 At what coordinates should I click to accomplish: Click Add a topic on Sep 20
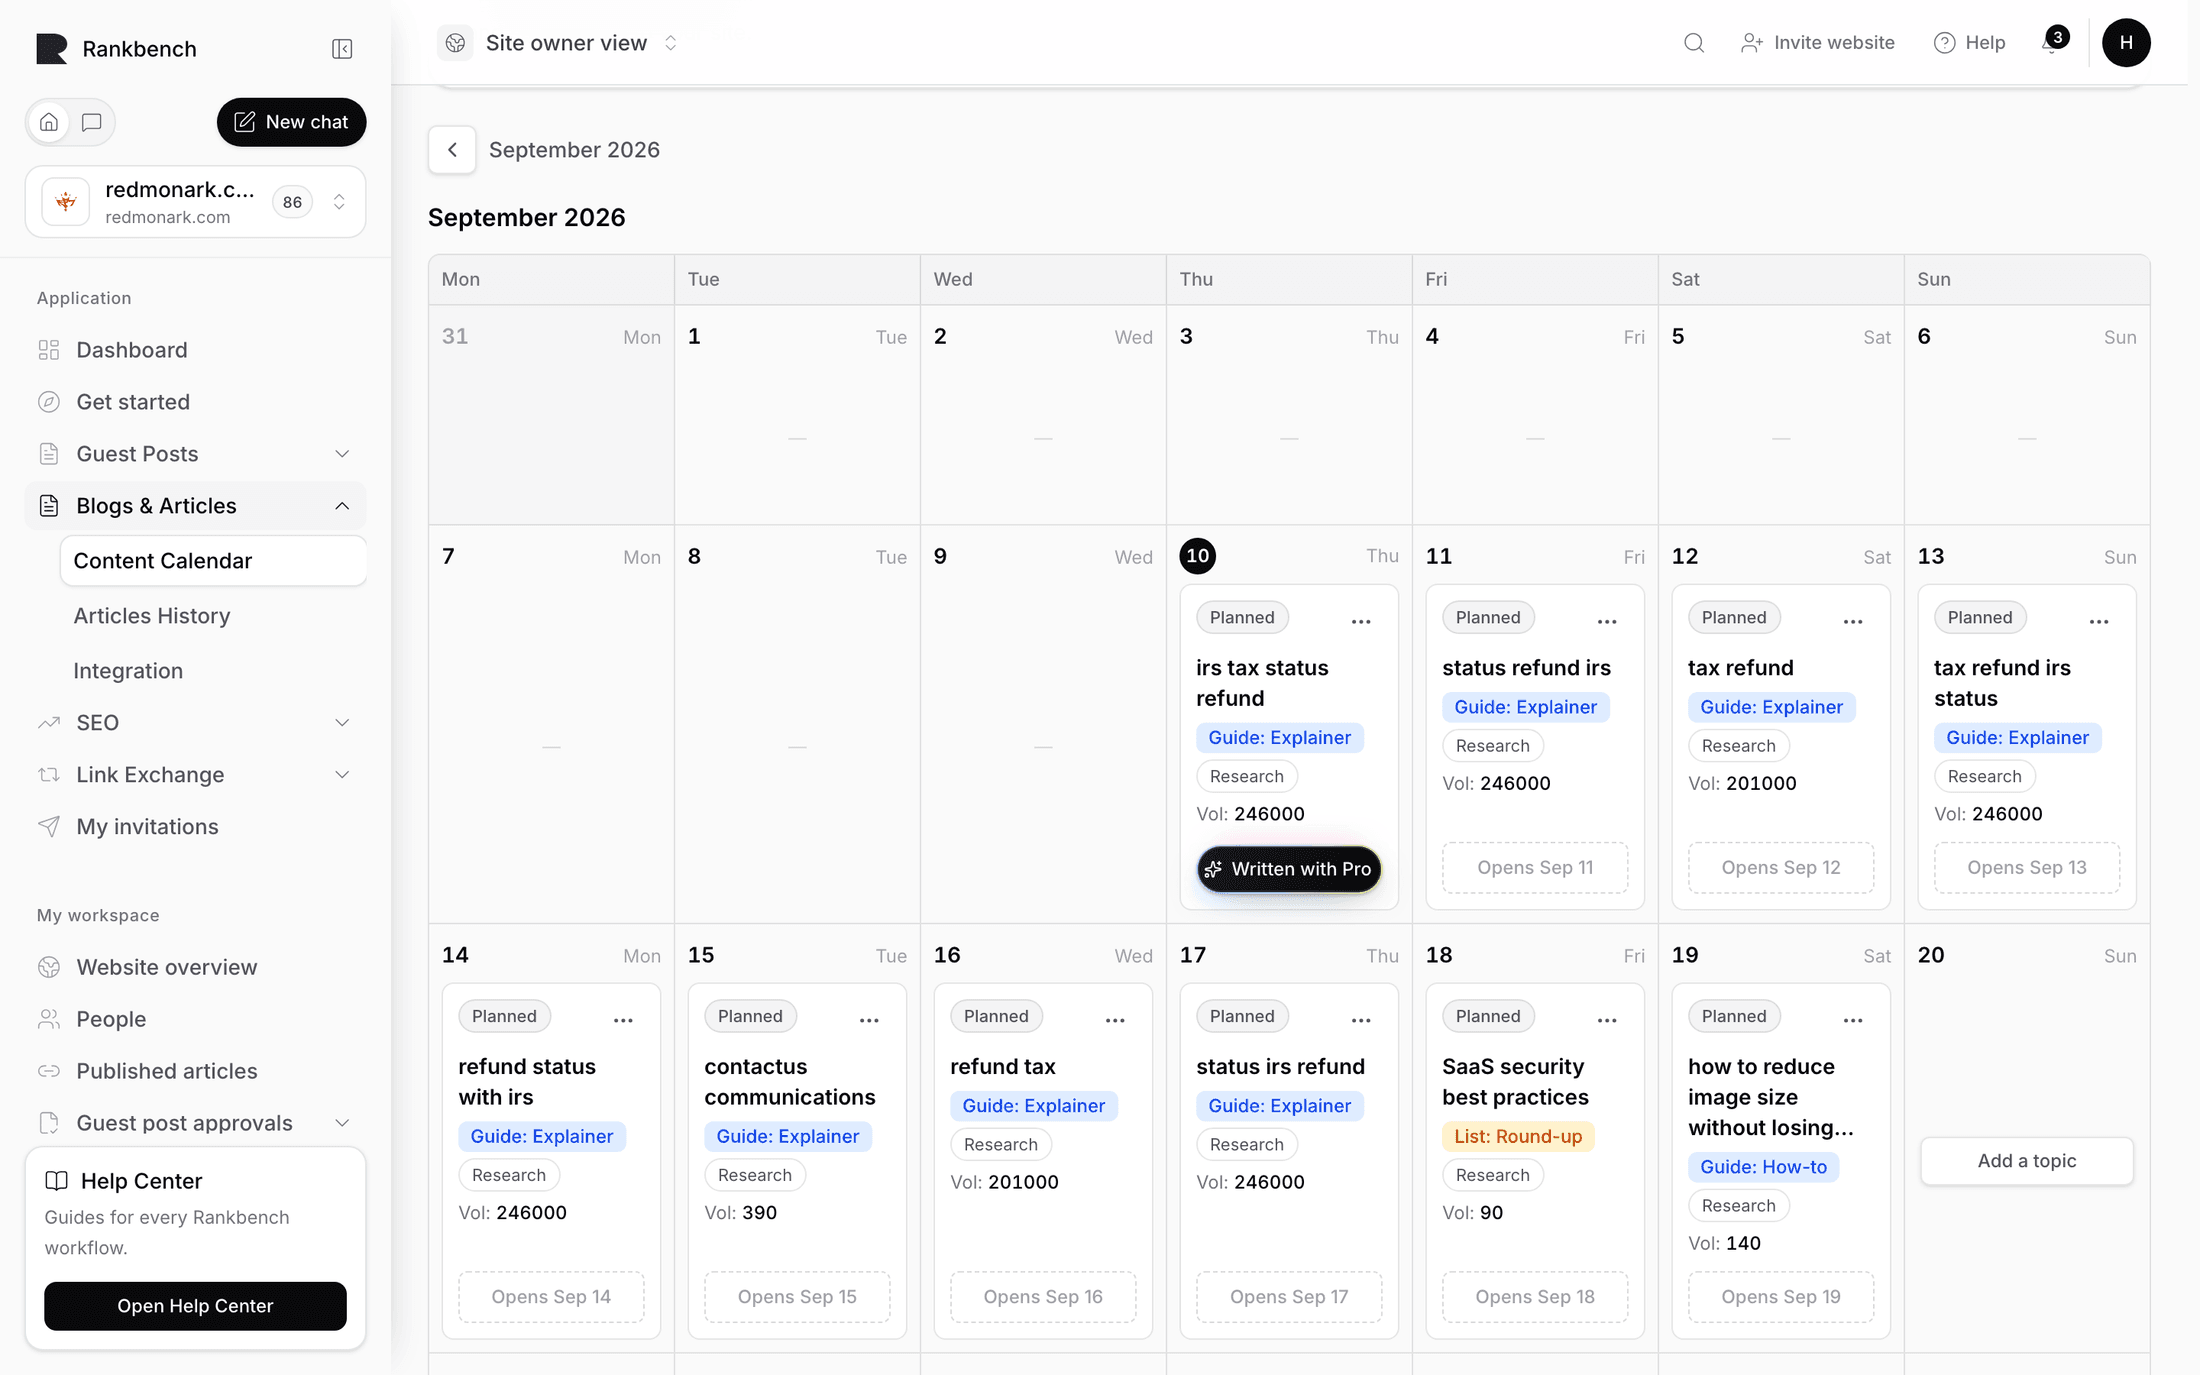point(2026,1161)
